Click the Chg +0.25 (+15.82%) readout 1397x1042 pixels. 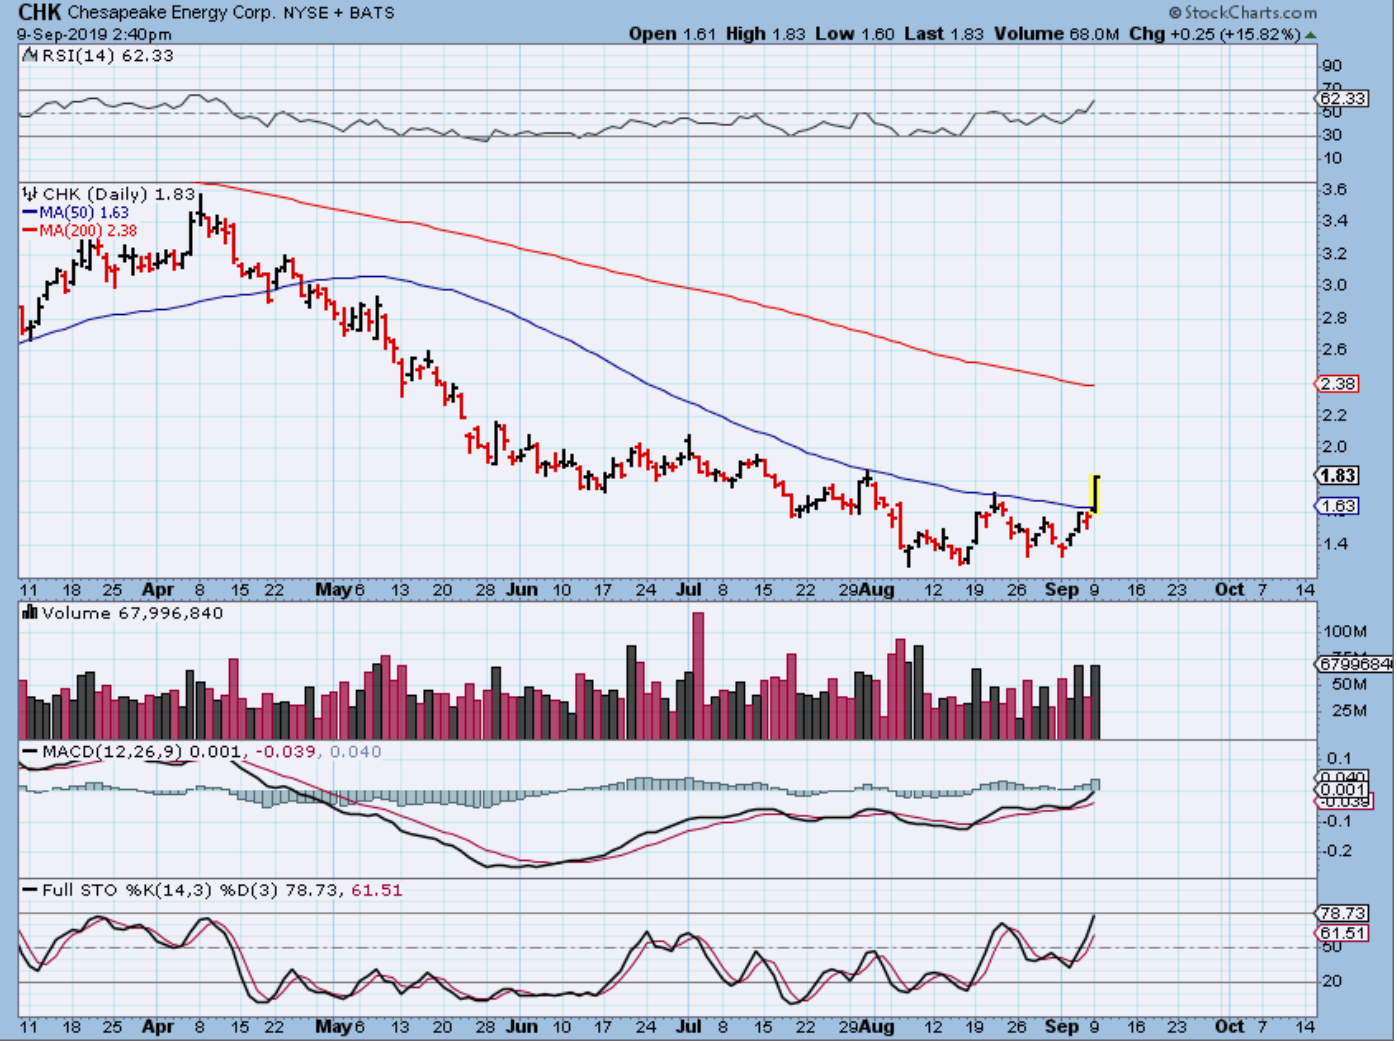click(x=1215, y=34)
